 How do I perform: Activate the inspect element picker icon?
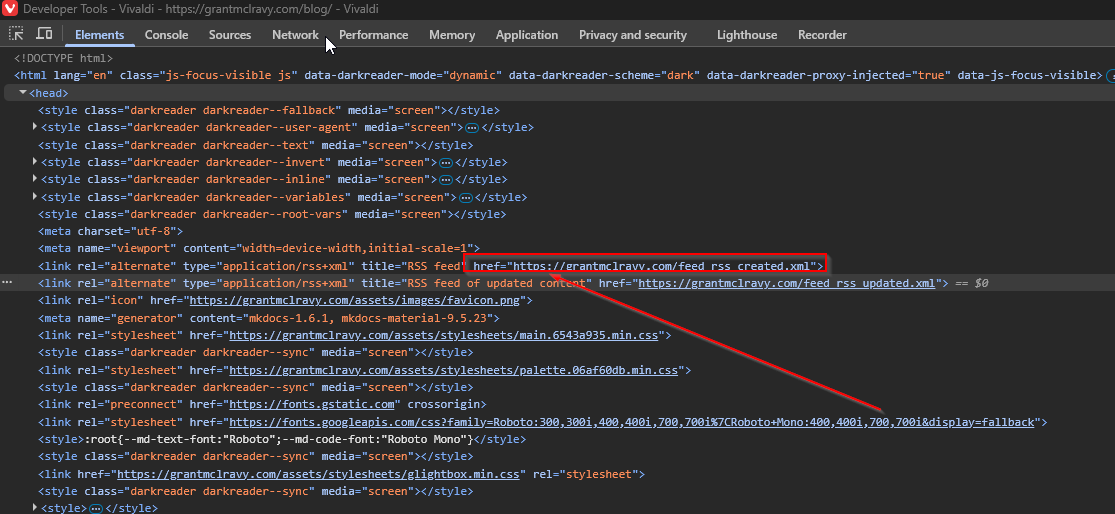tap(17, 34)
